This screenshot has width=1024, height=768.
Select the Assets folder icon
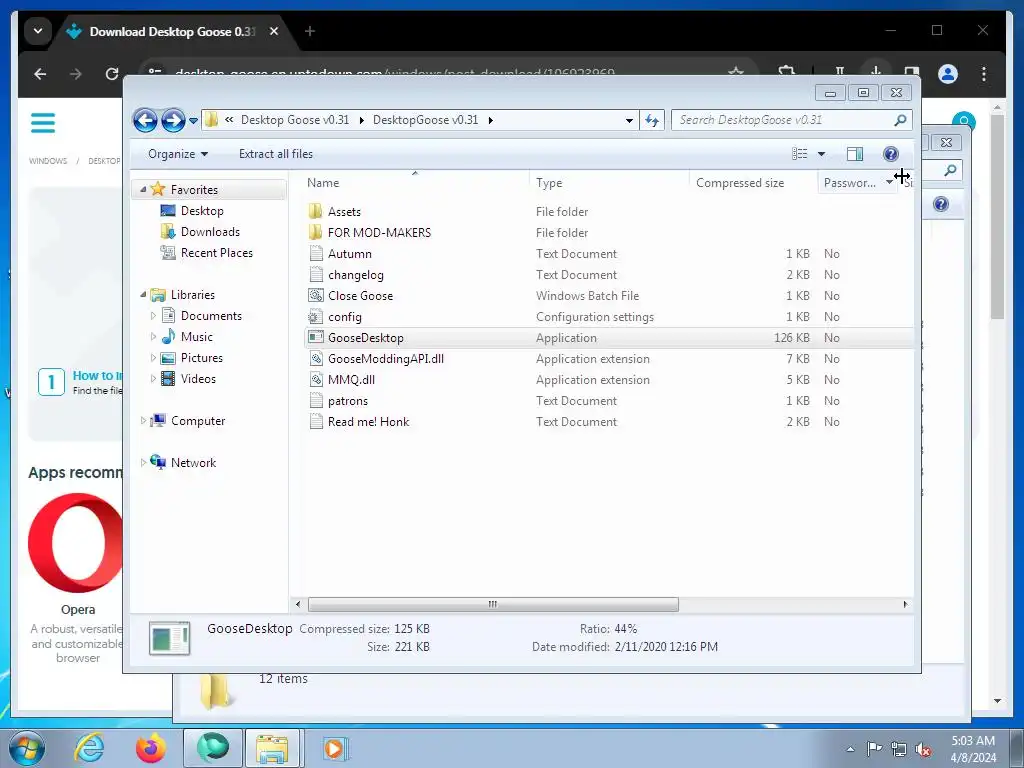(315, 211)
